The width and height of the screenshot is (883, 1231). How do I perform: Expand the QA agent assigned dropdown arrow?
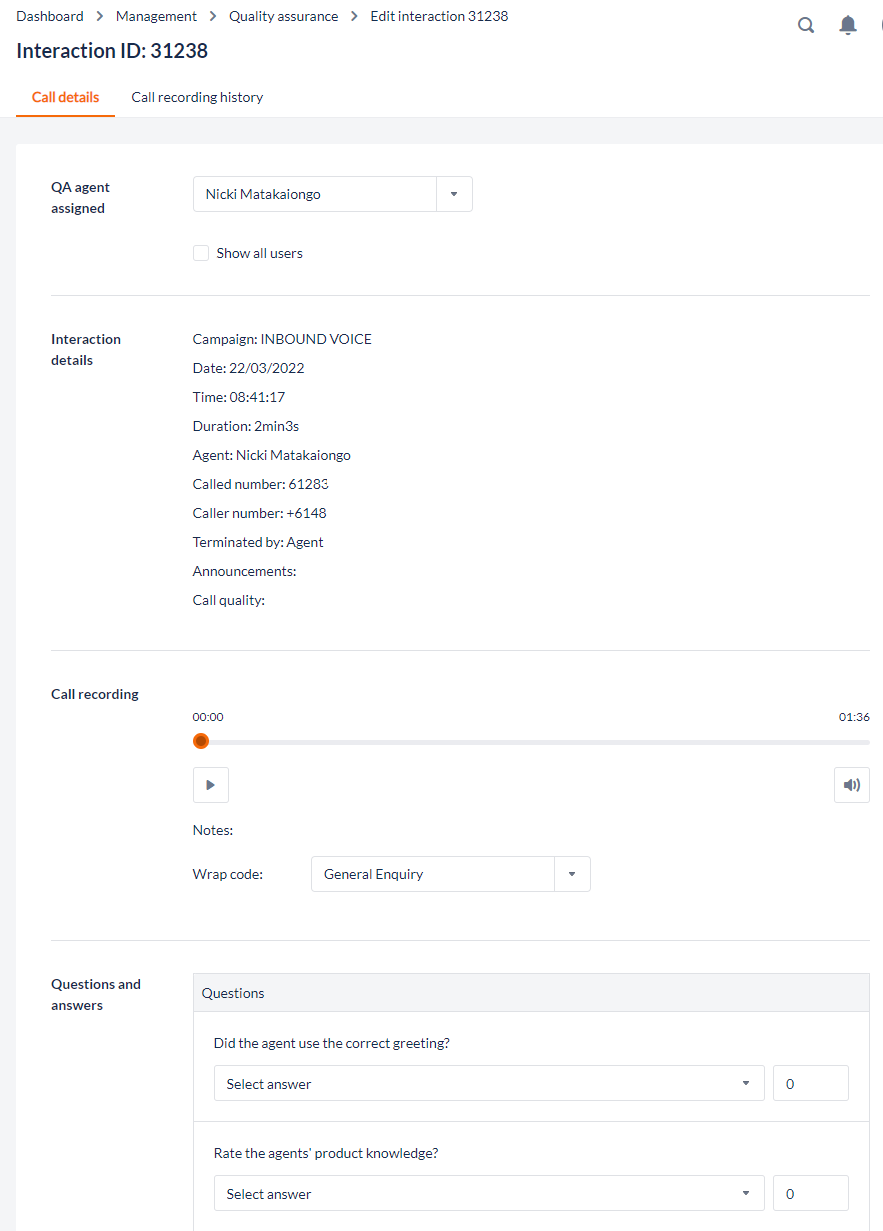pyautogui.click(x=454, y=194)
